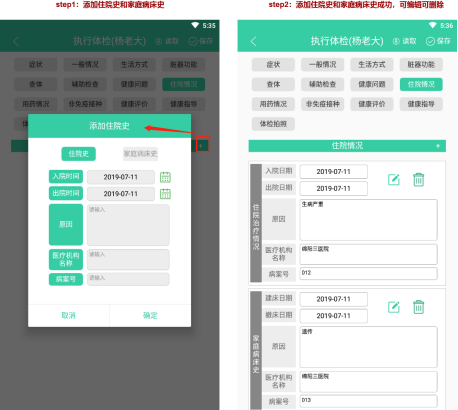This screenshot has width=458, height=410.
Task: Click the 入院时间 date field in dialog
Action: [x=121, y=177]
